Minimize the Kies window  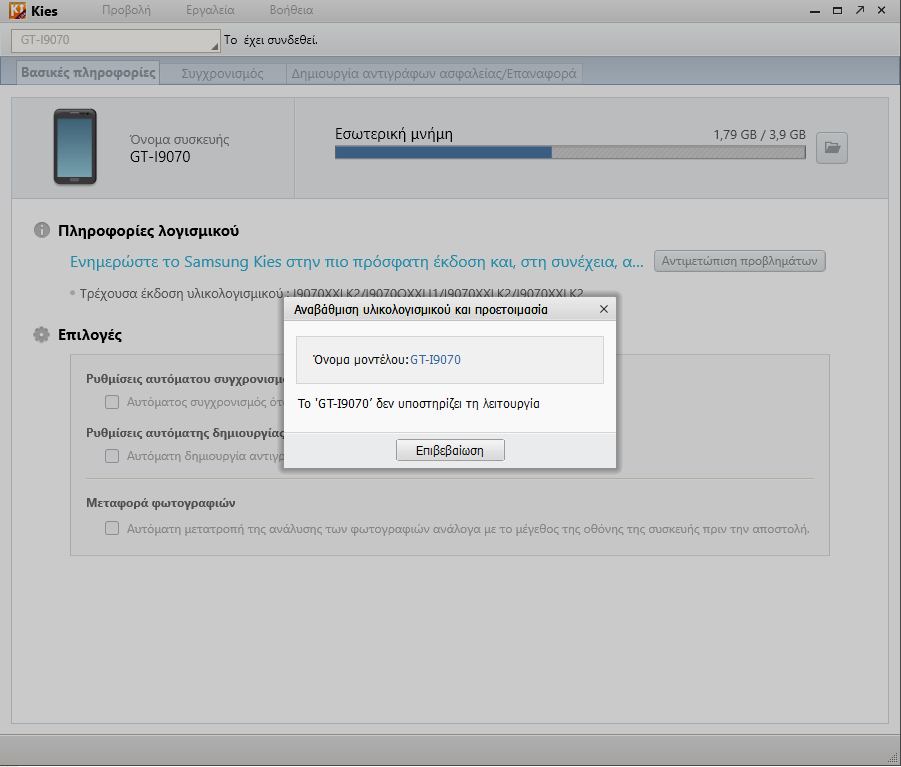(815, 11)
